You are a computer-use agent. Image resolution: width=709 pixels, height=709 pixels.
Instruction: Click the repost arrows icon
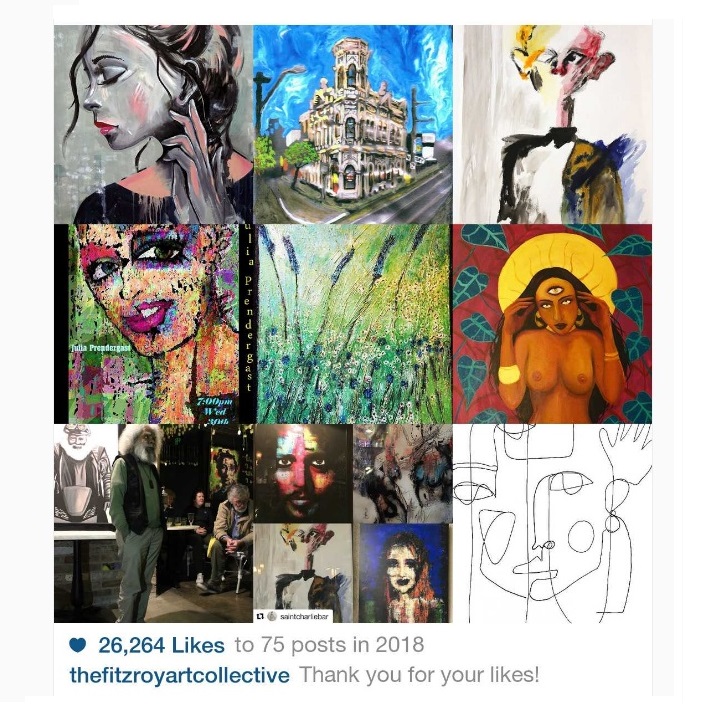(260, 616)
